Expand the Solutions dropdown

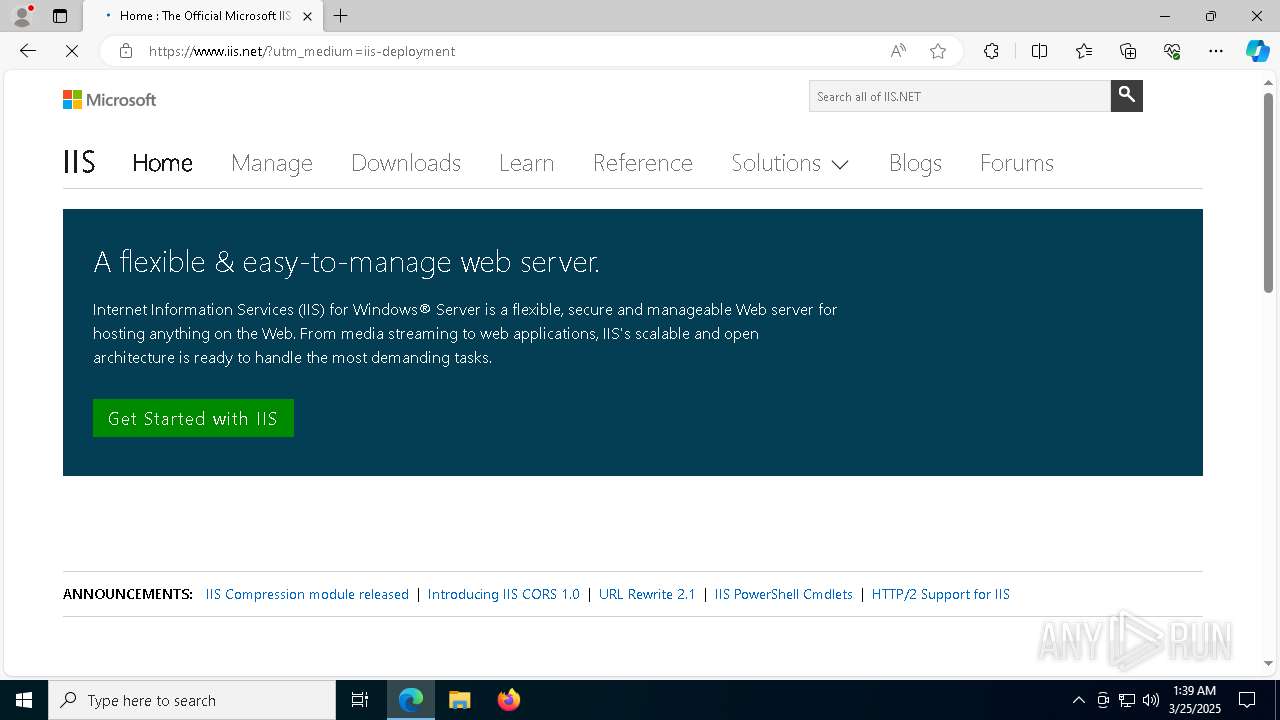pyautogui.click(x=790, y=163)
